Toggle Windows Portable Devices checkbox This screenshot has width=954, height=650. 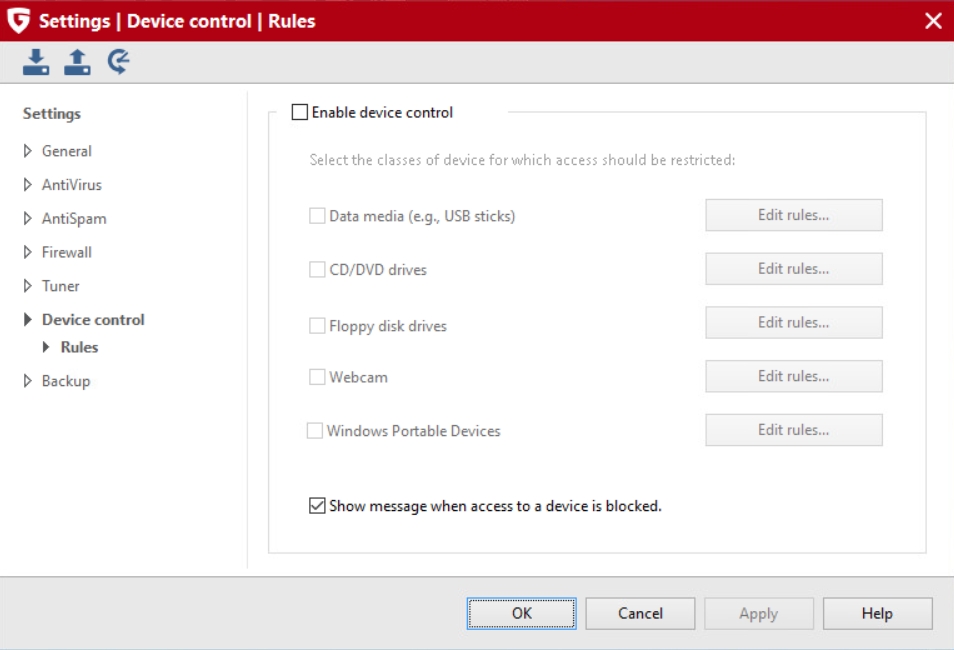(x=315, y=431)
